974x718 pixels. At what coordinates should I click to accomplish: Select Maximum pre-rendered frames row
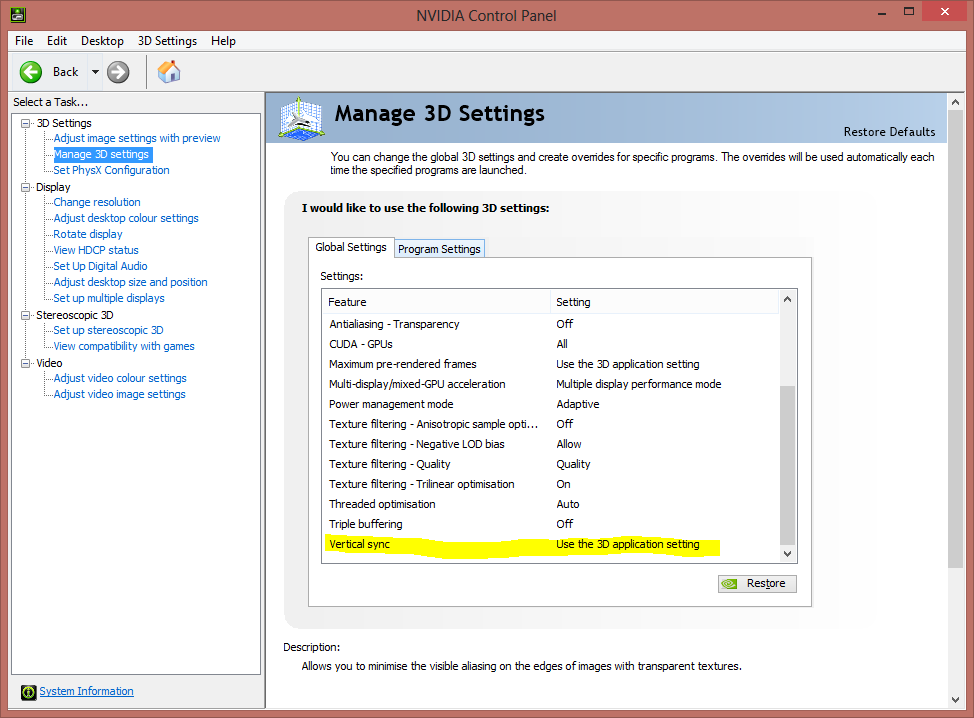(x=551, y=365)
